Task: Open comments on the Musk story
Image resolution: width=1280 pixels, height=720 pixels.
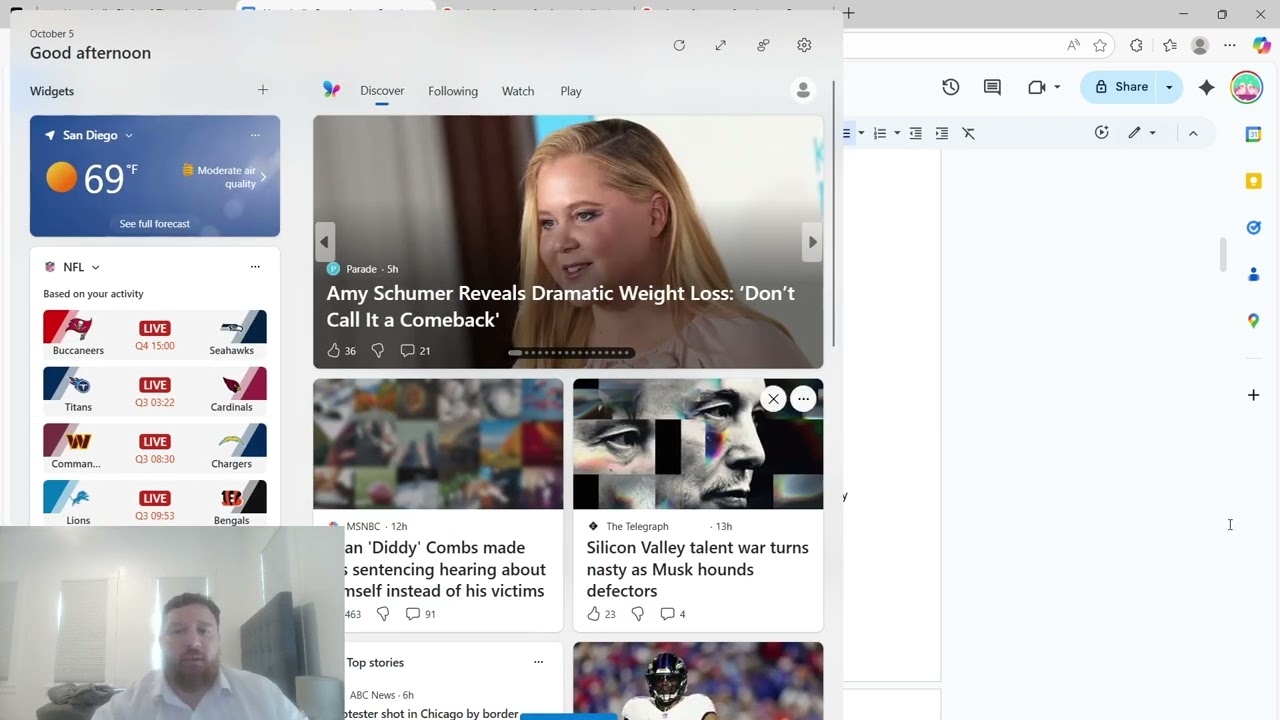Action: [x=672, y=614]
